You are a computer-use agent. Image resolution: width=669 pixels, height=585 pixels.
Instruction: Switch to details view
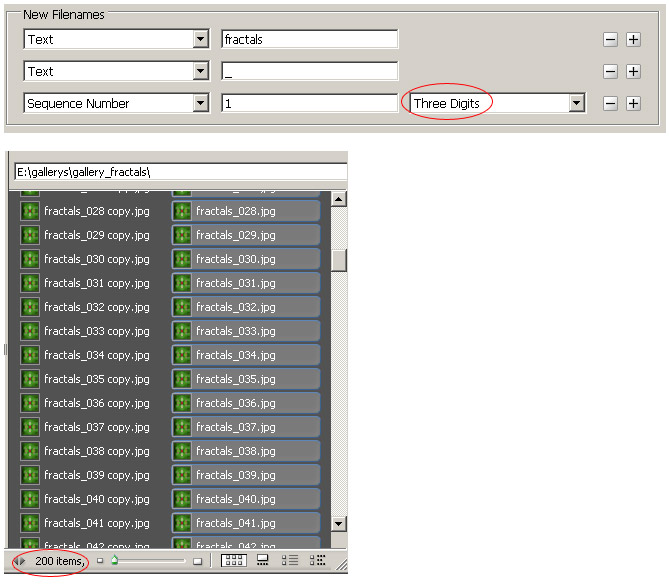point(290,560)
